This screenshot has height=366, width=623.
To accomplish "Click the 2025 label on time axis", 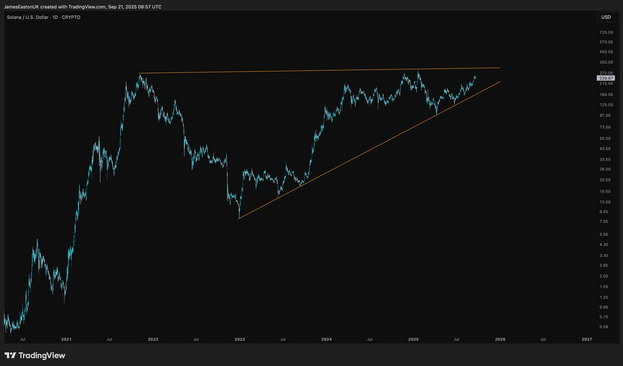I will coord(414,339).
